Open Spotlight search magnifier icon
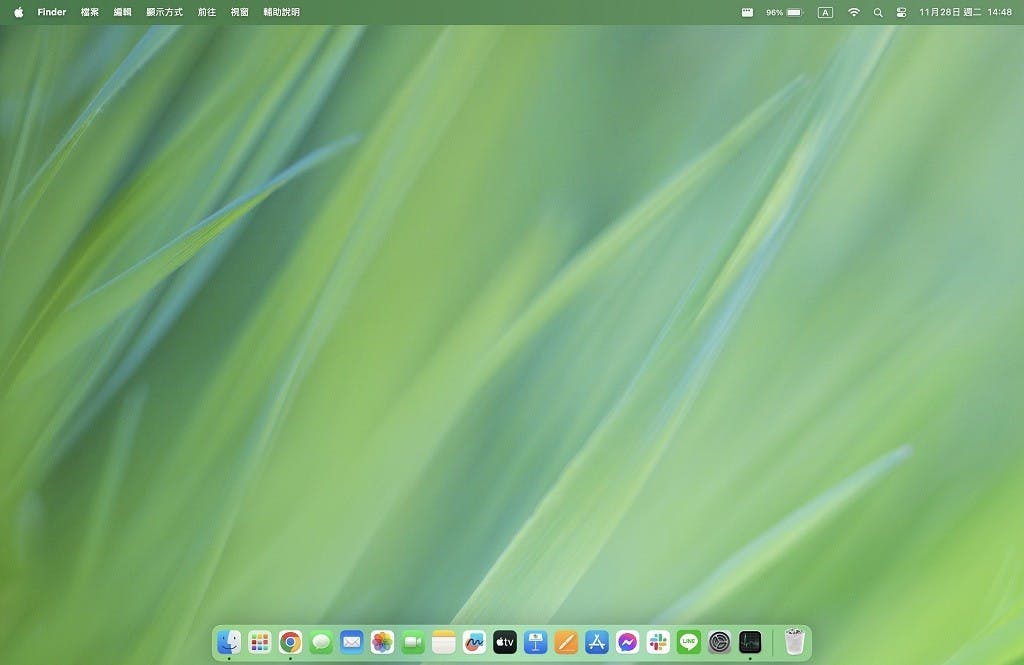1024x665 pixels. coord(878,13)
